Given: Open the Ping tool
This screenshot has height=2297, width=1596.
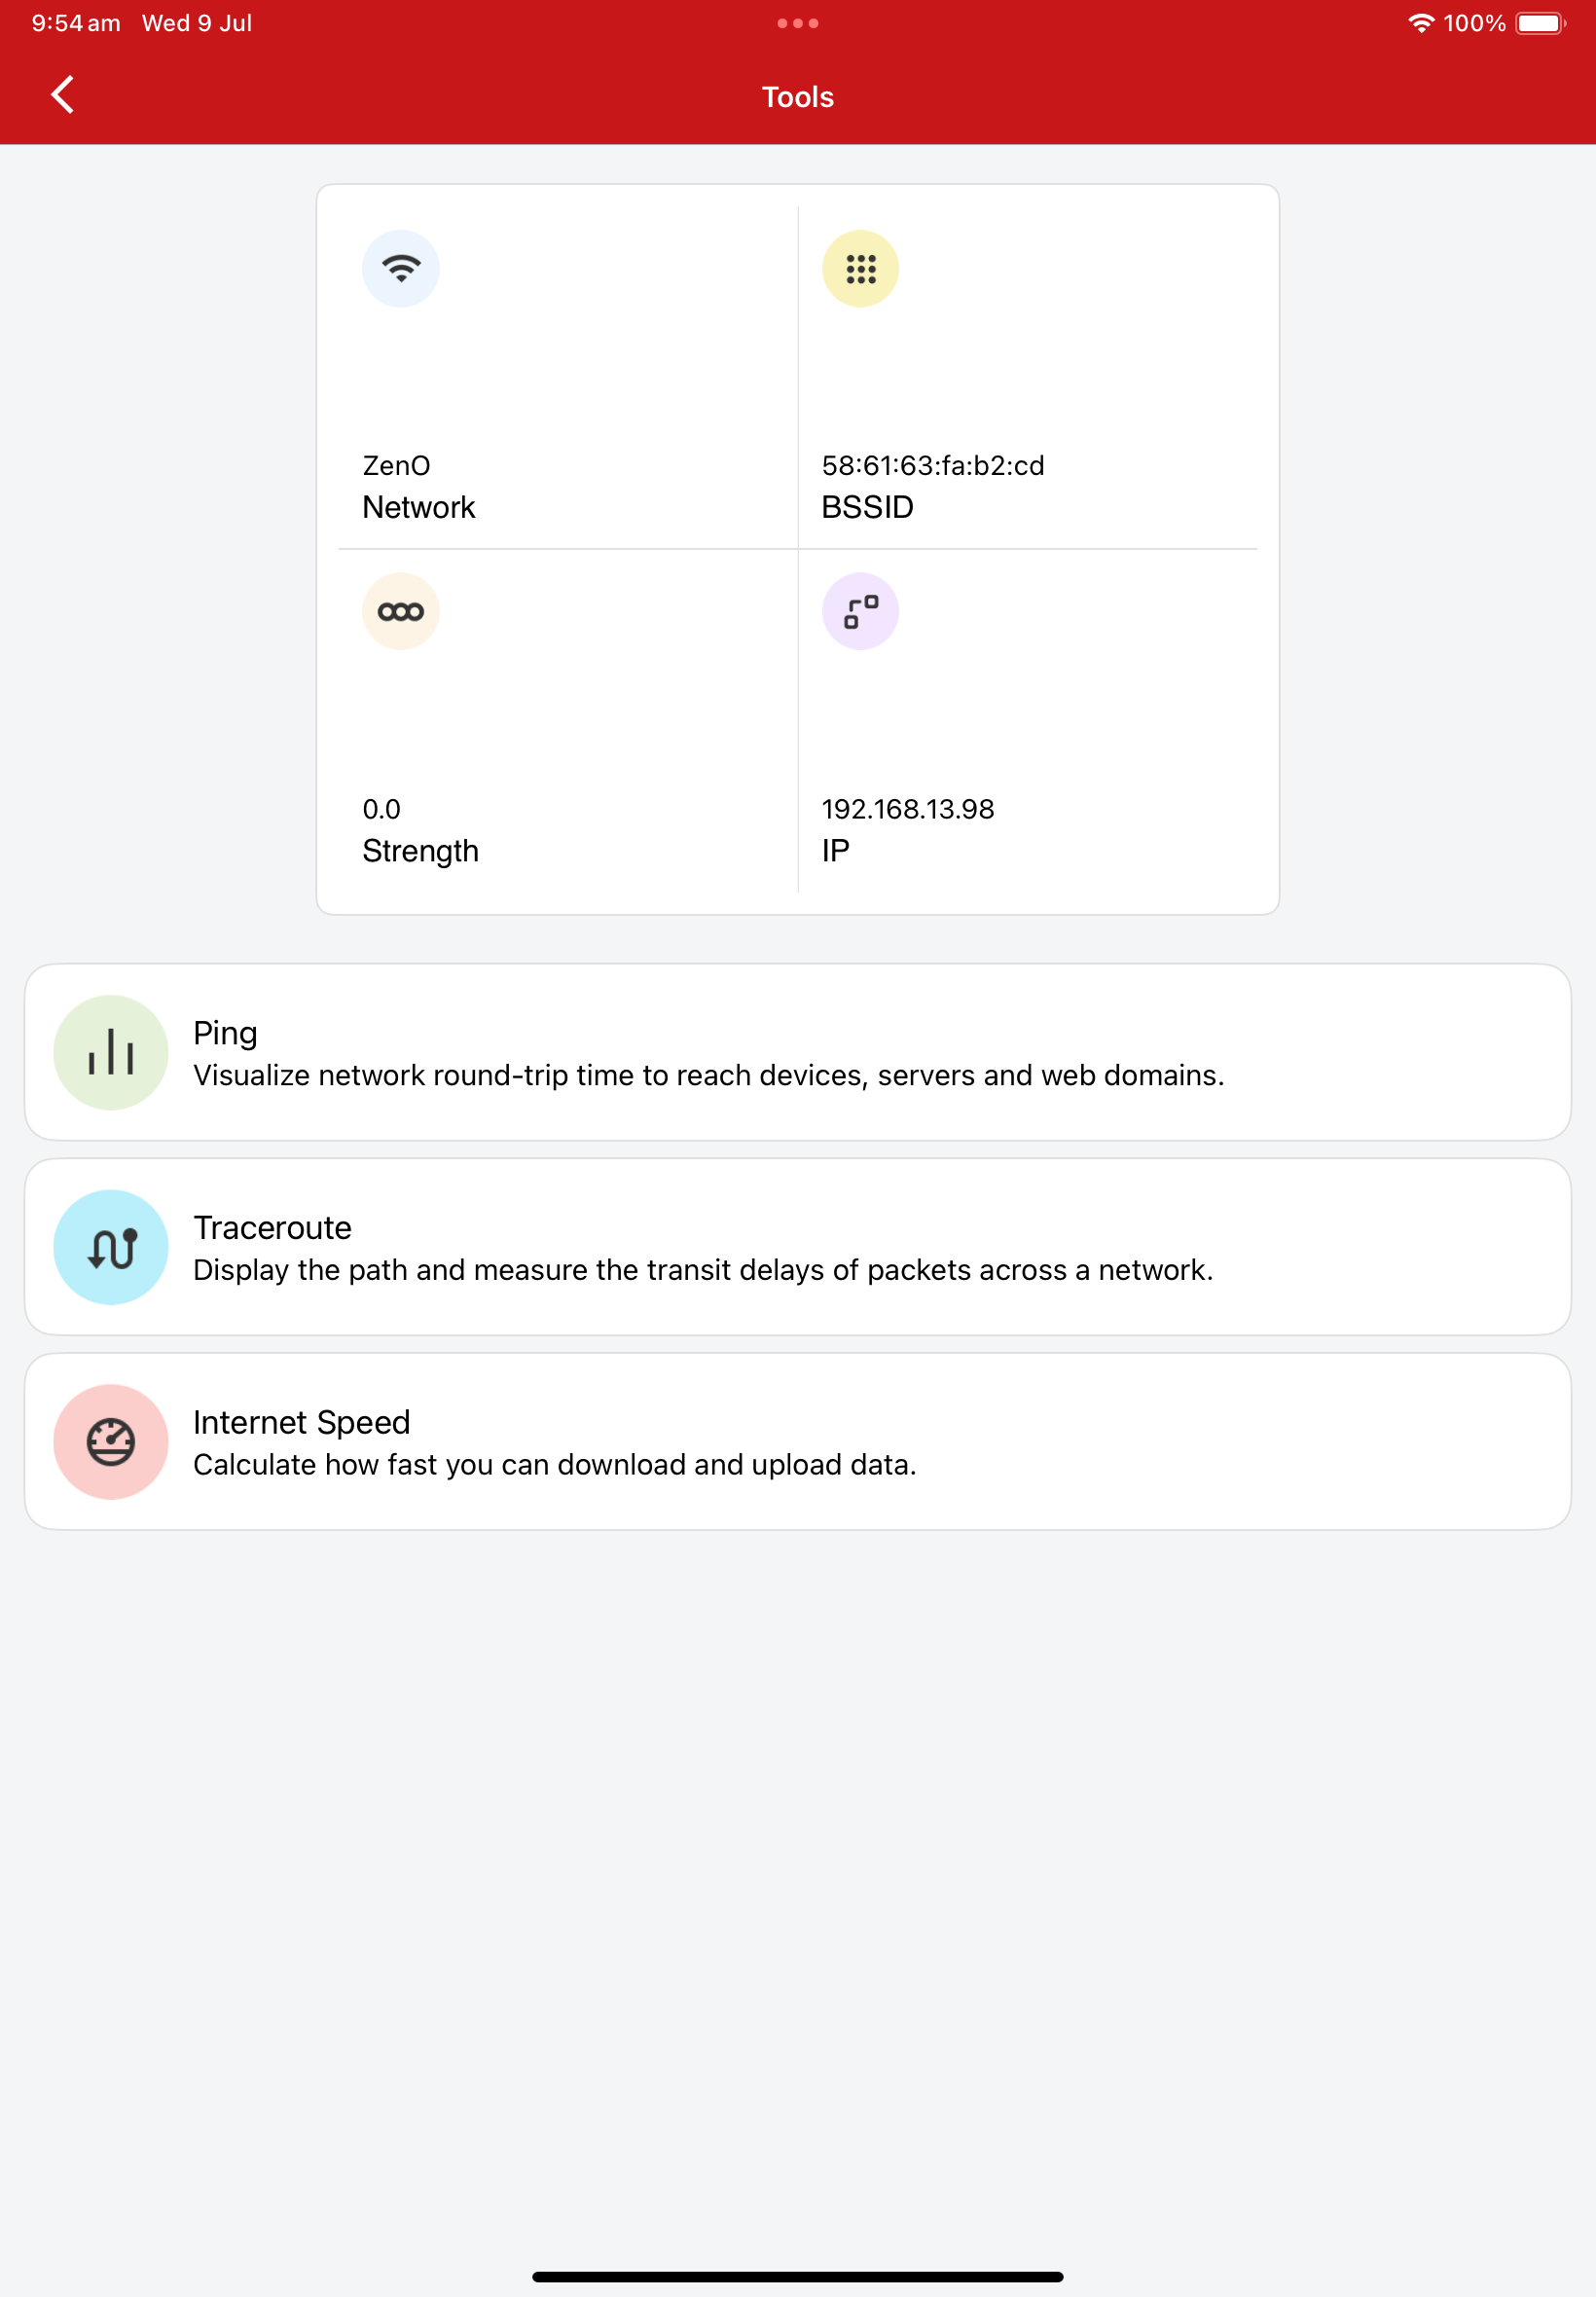Looking at the screenshot, I should click(798, 1052).
